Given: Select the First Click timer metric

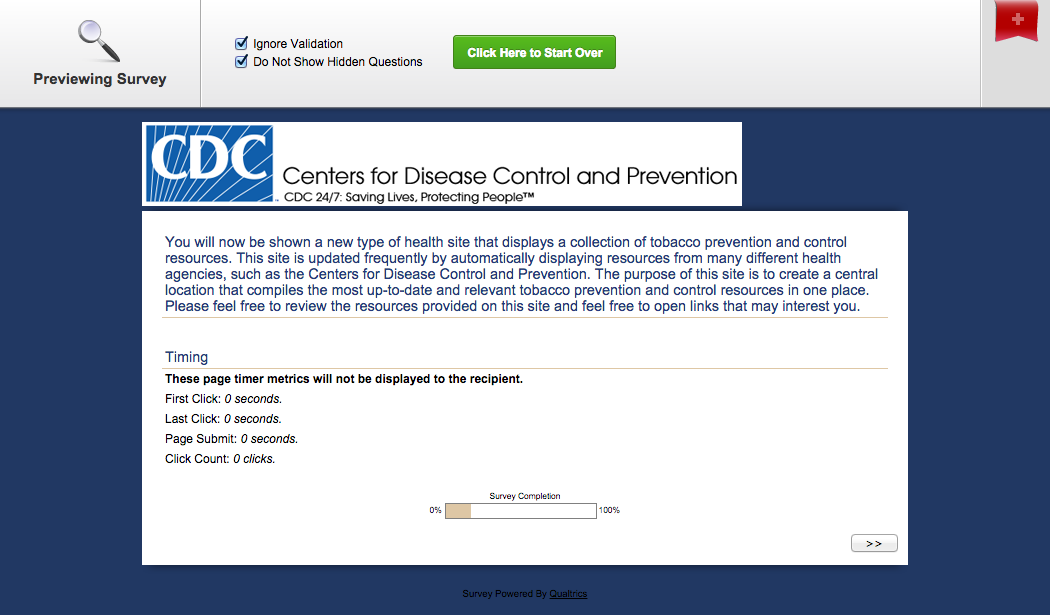Looking at the screenshot, I should pos(223,399).
